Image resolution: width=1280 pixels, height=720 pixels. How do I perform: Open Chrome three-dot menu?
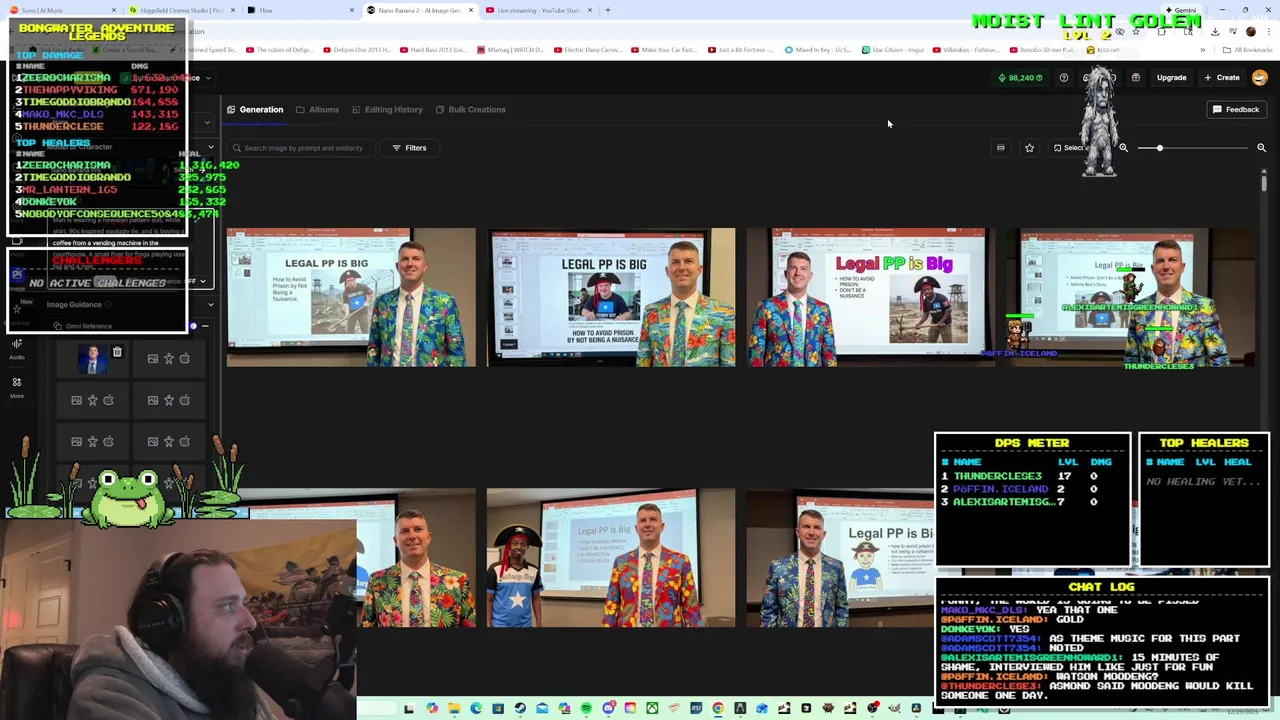pos(1267,31)
